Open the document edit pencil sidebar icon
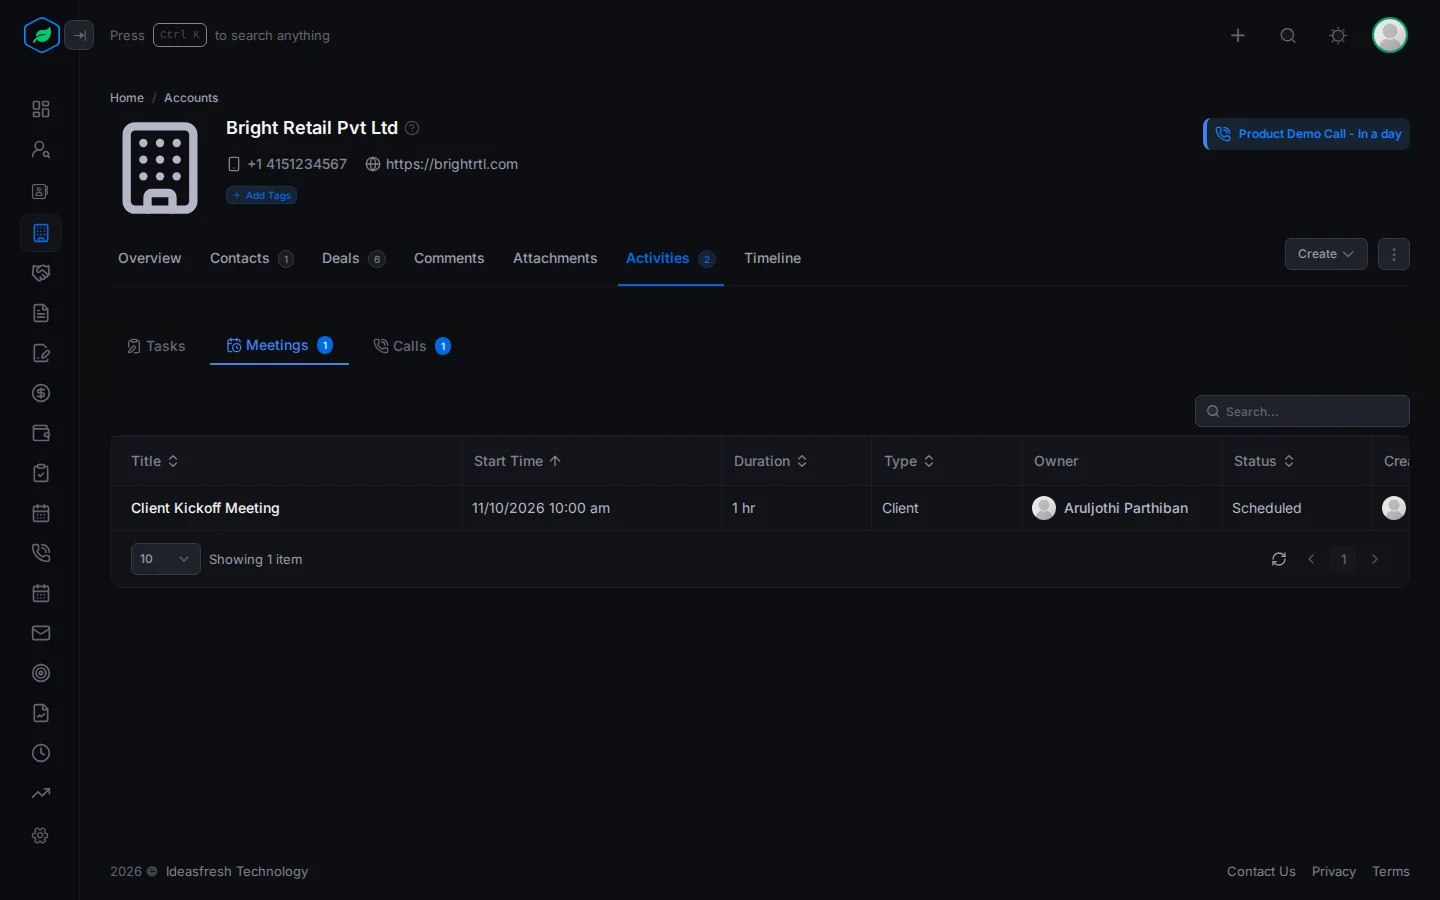 (x=41, y=353)
